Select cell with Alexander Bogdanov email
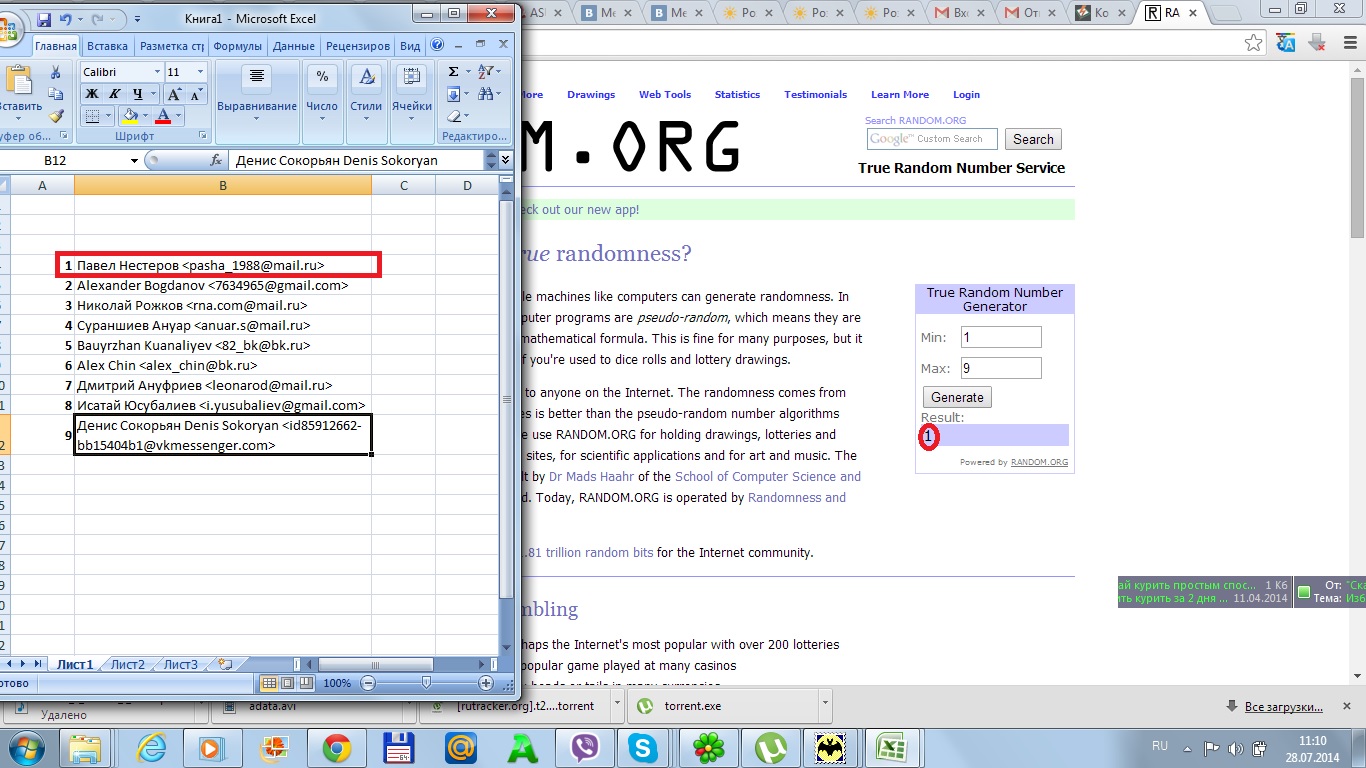This screenshot has width=1366, height=768. click(x=223, y=285)
